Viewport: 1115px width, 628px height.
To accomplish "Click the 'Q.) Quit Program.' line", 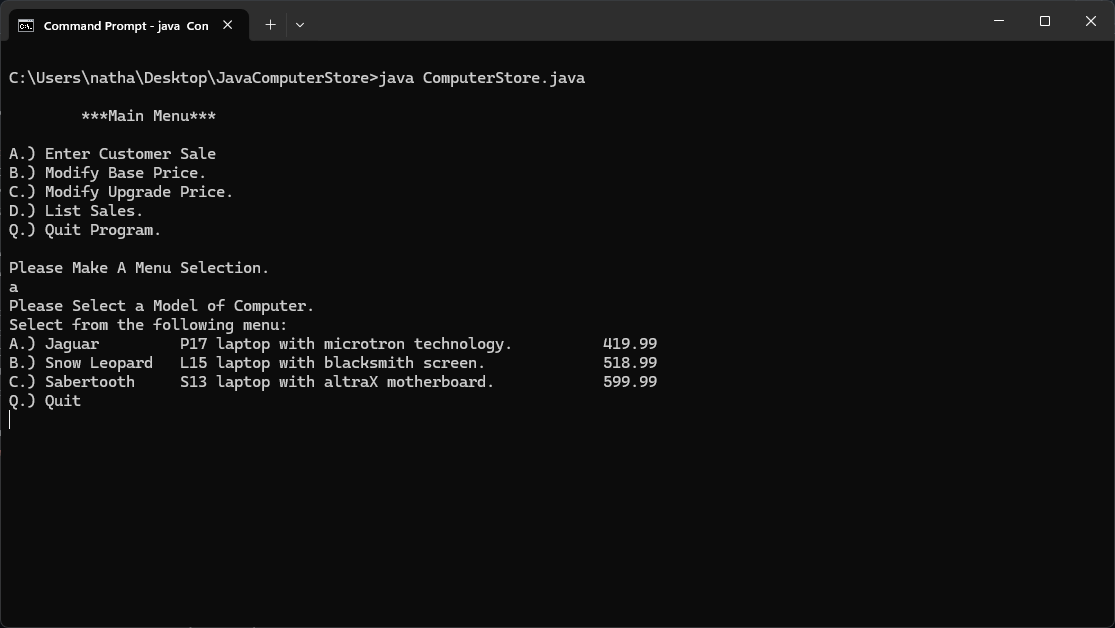I will pyautogui.click(x=85, y=229).
